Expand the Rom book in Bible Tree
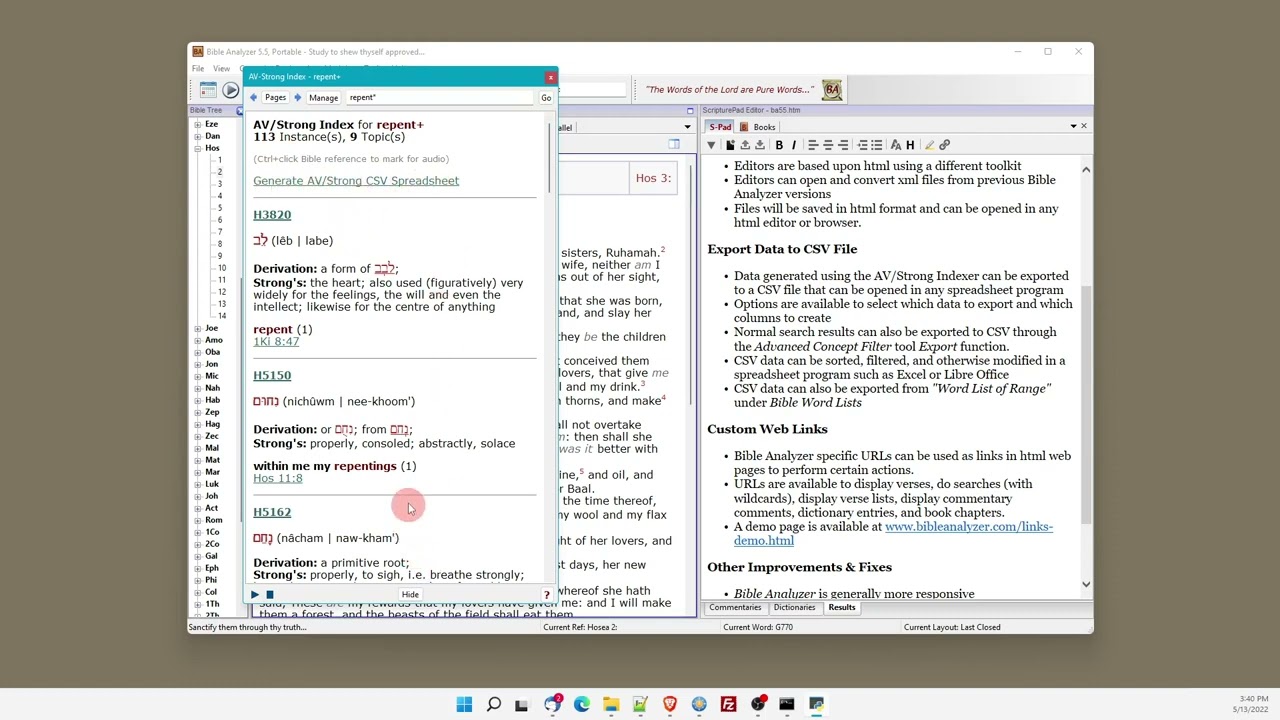1280x720 pixels. tap(198, 520)
